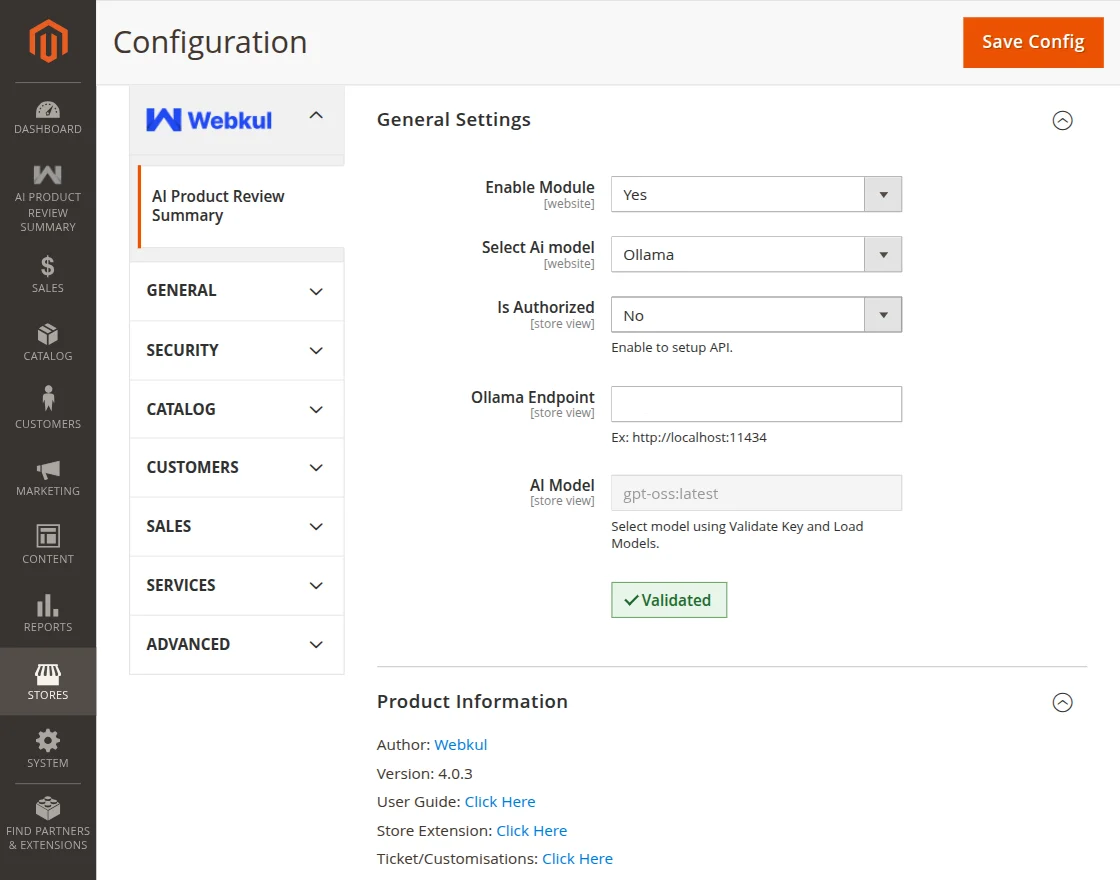The image size is (1120, 880).
Task: Click the Magento logo icon
Action: (x=48, y=41)
